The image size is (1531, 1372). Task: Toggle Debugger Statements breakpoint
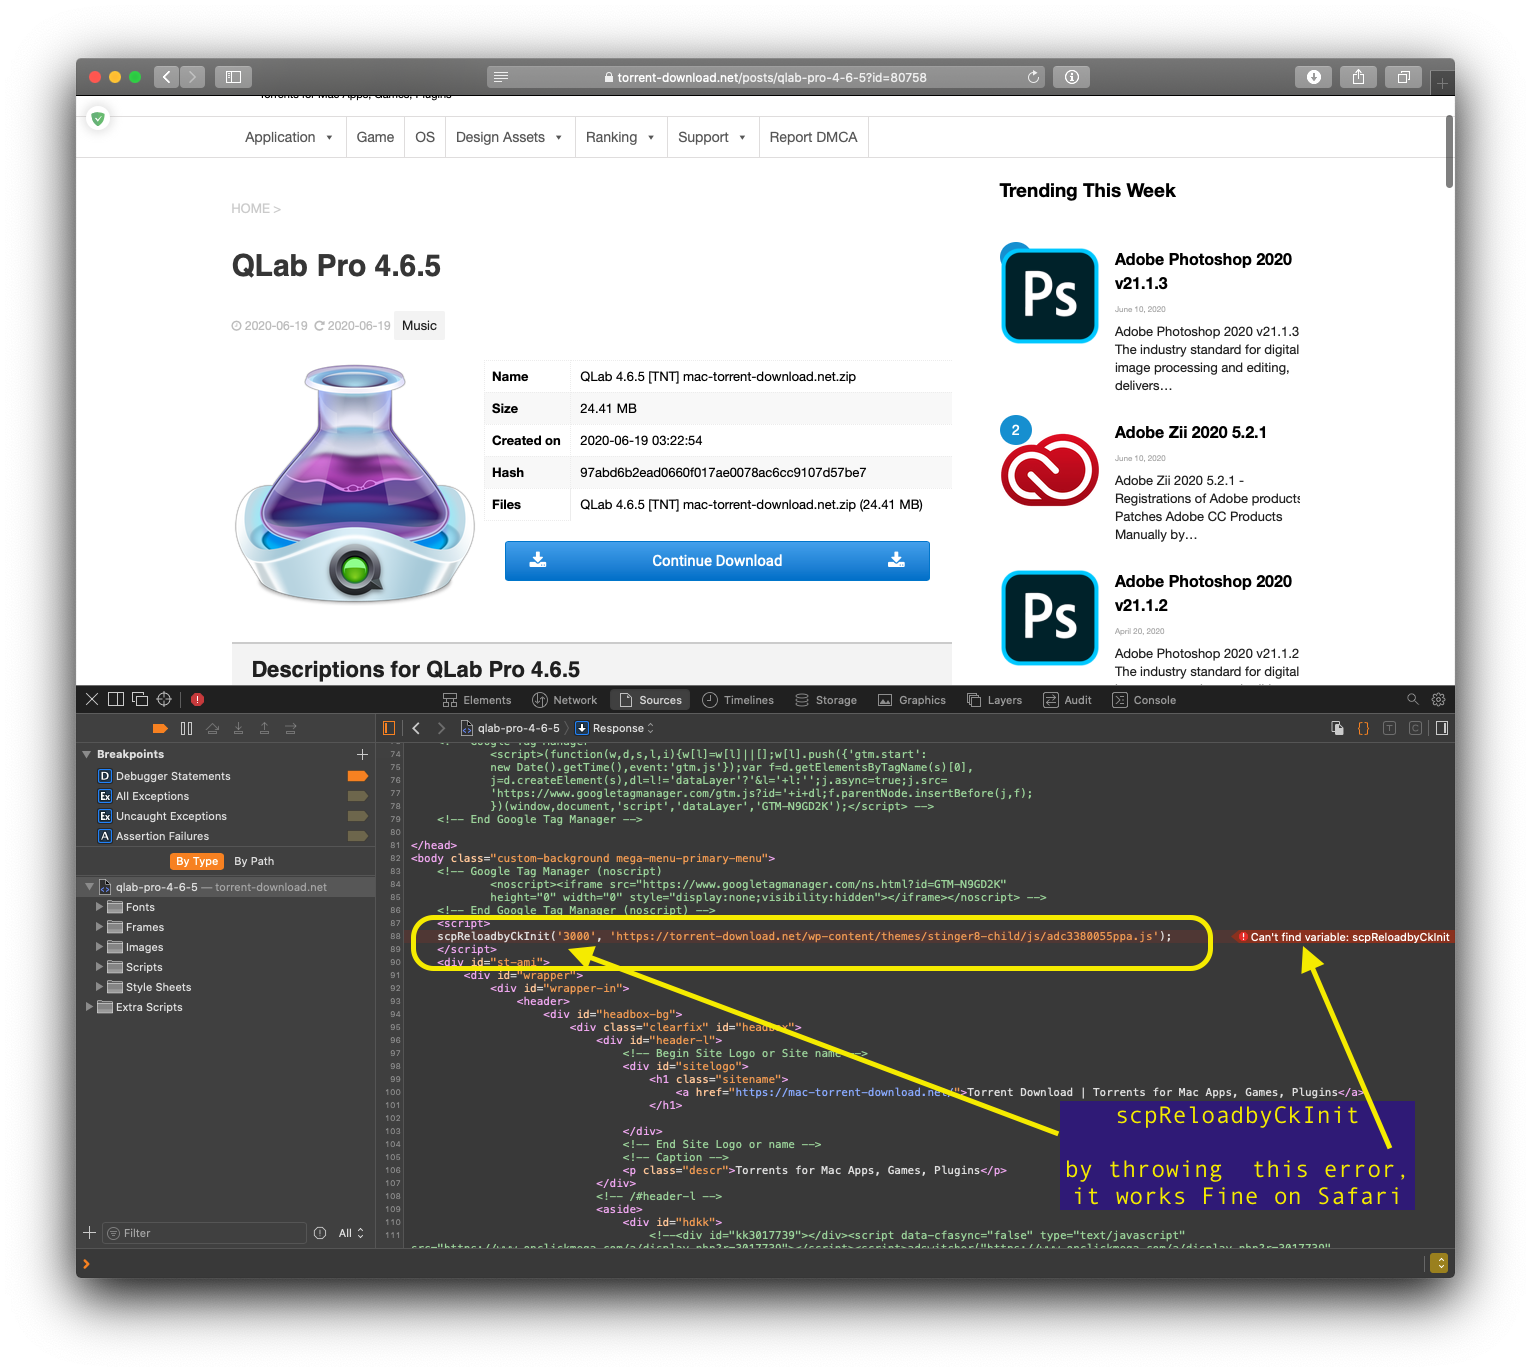click(357, 776)
